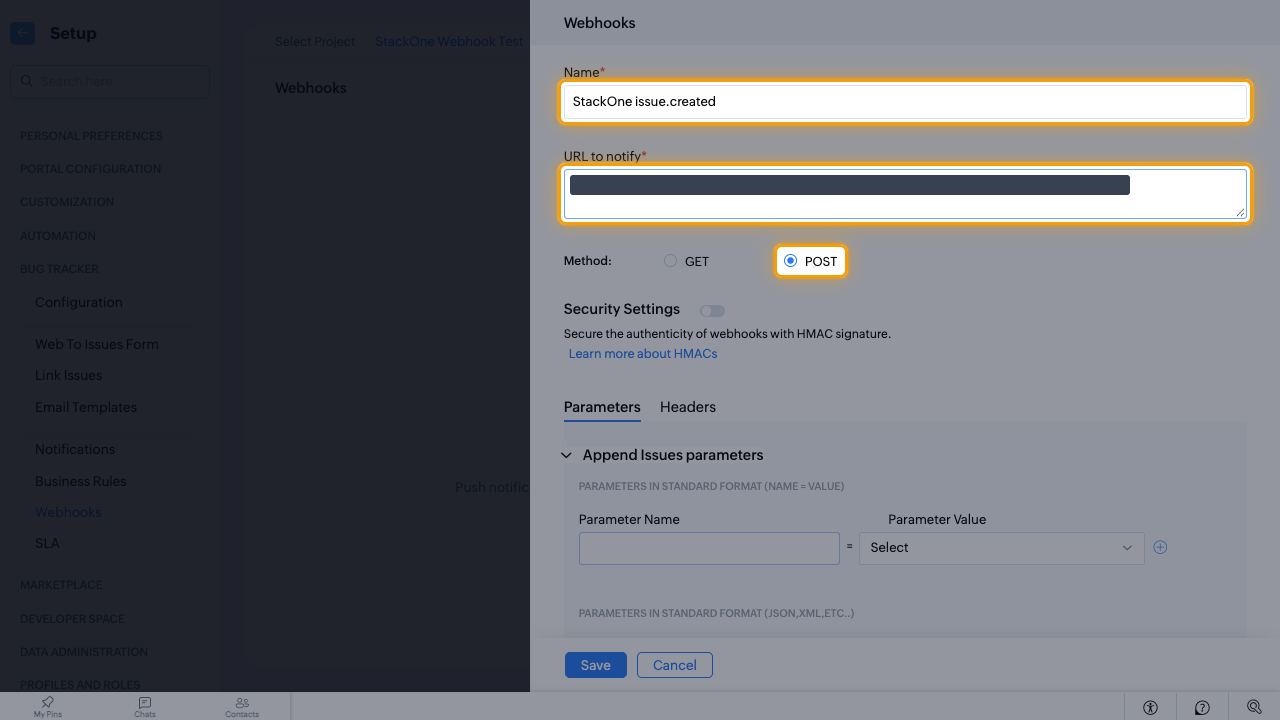
Task: Open Business Rules sidebar item
Action: tap(81, 481)
